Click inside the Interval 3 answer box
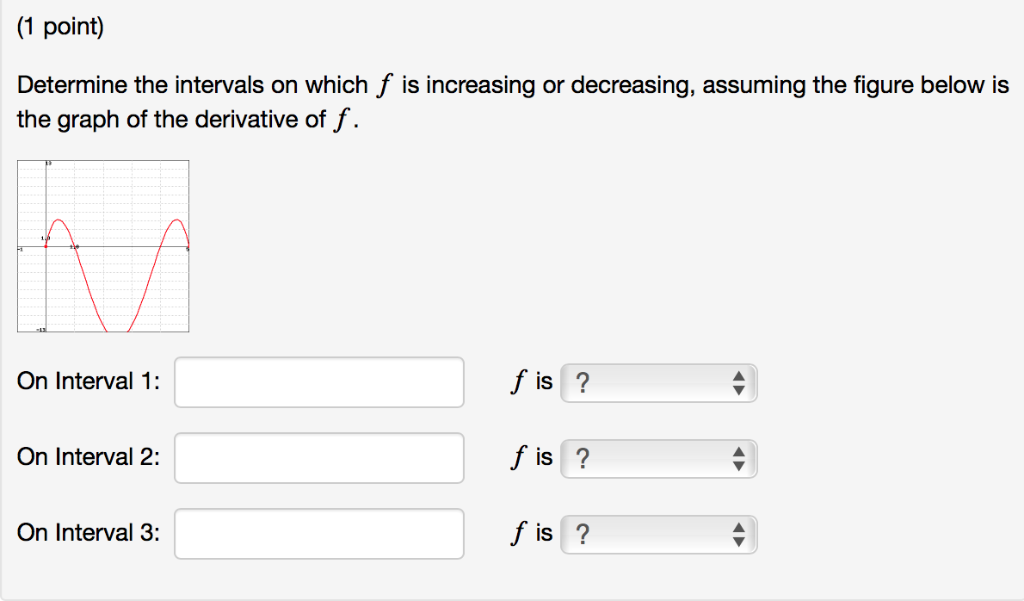This screenshot has width=1024, height=601. [320, 534]
